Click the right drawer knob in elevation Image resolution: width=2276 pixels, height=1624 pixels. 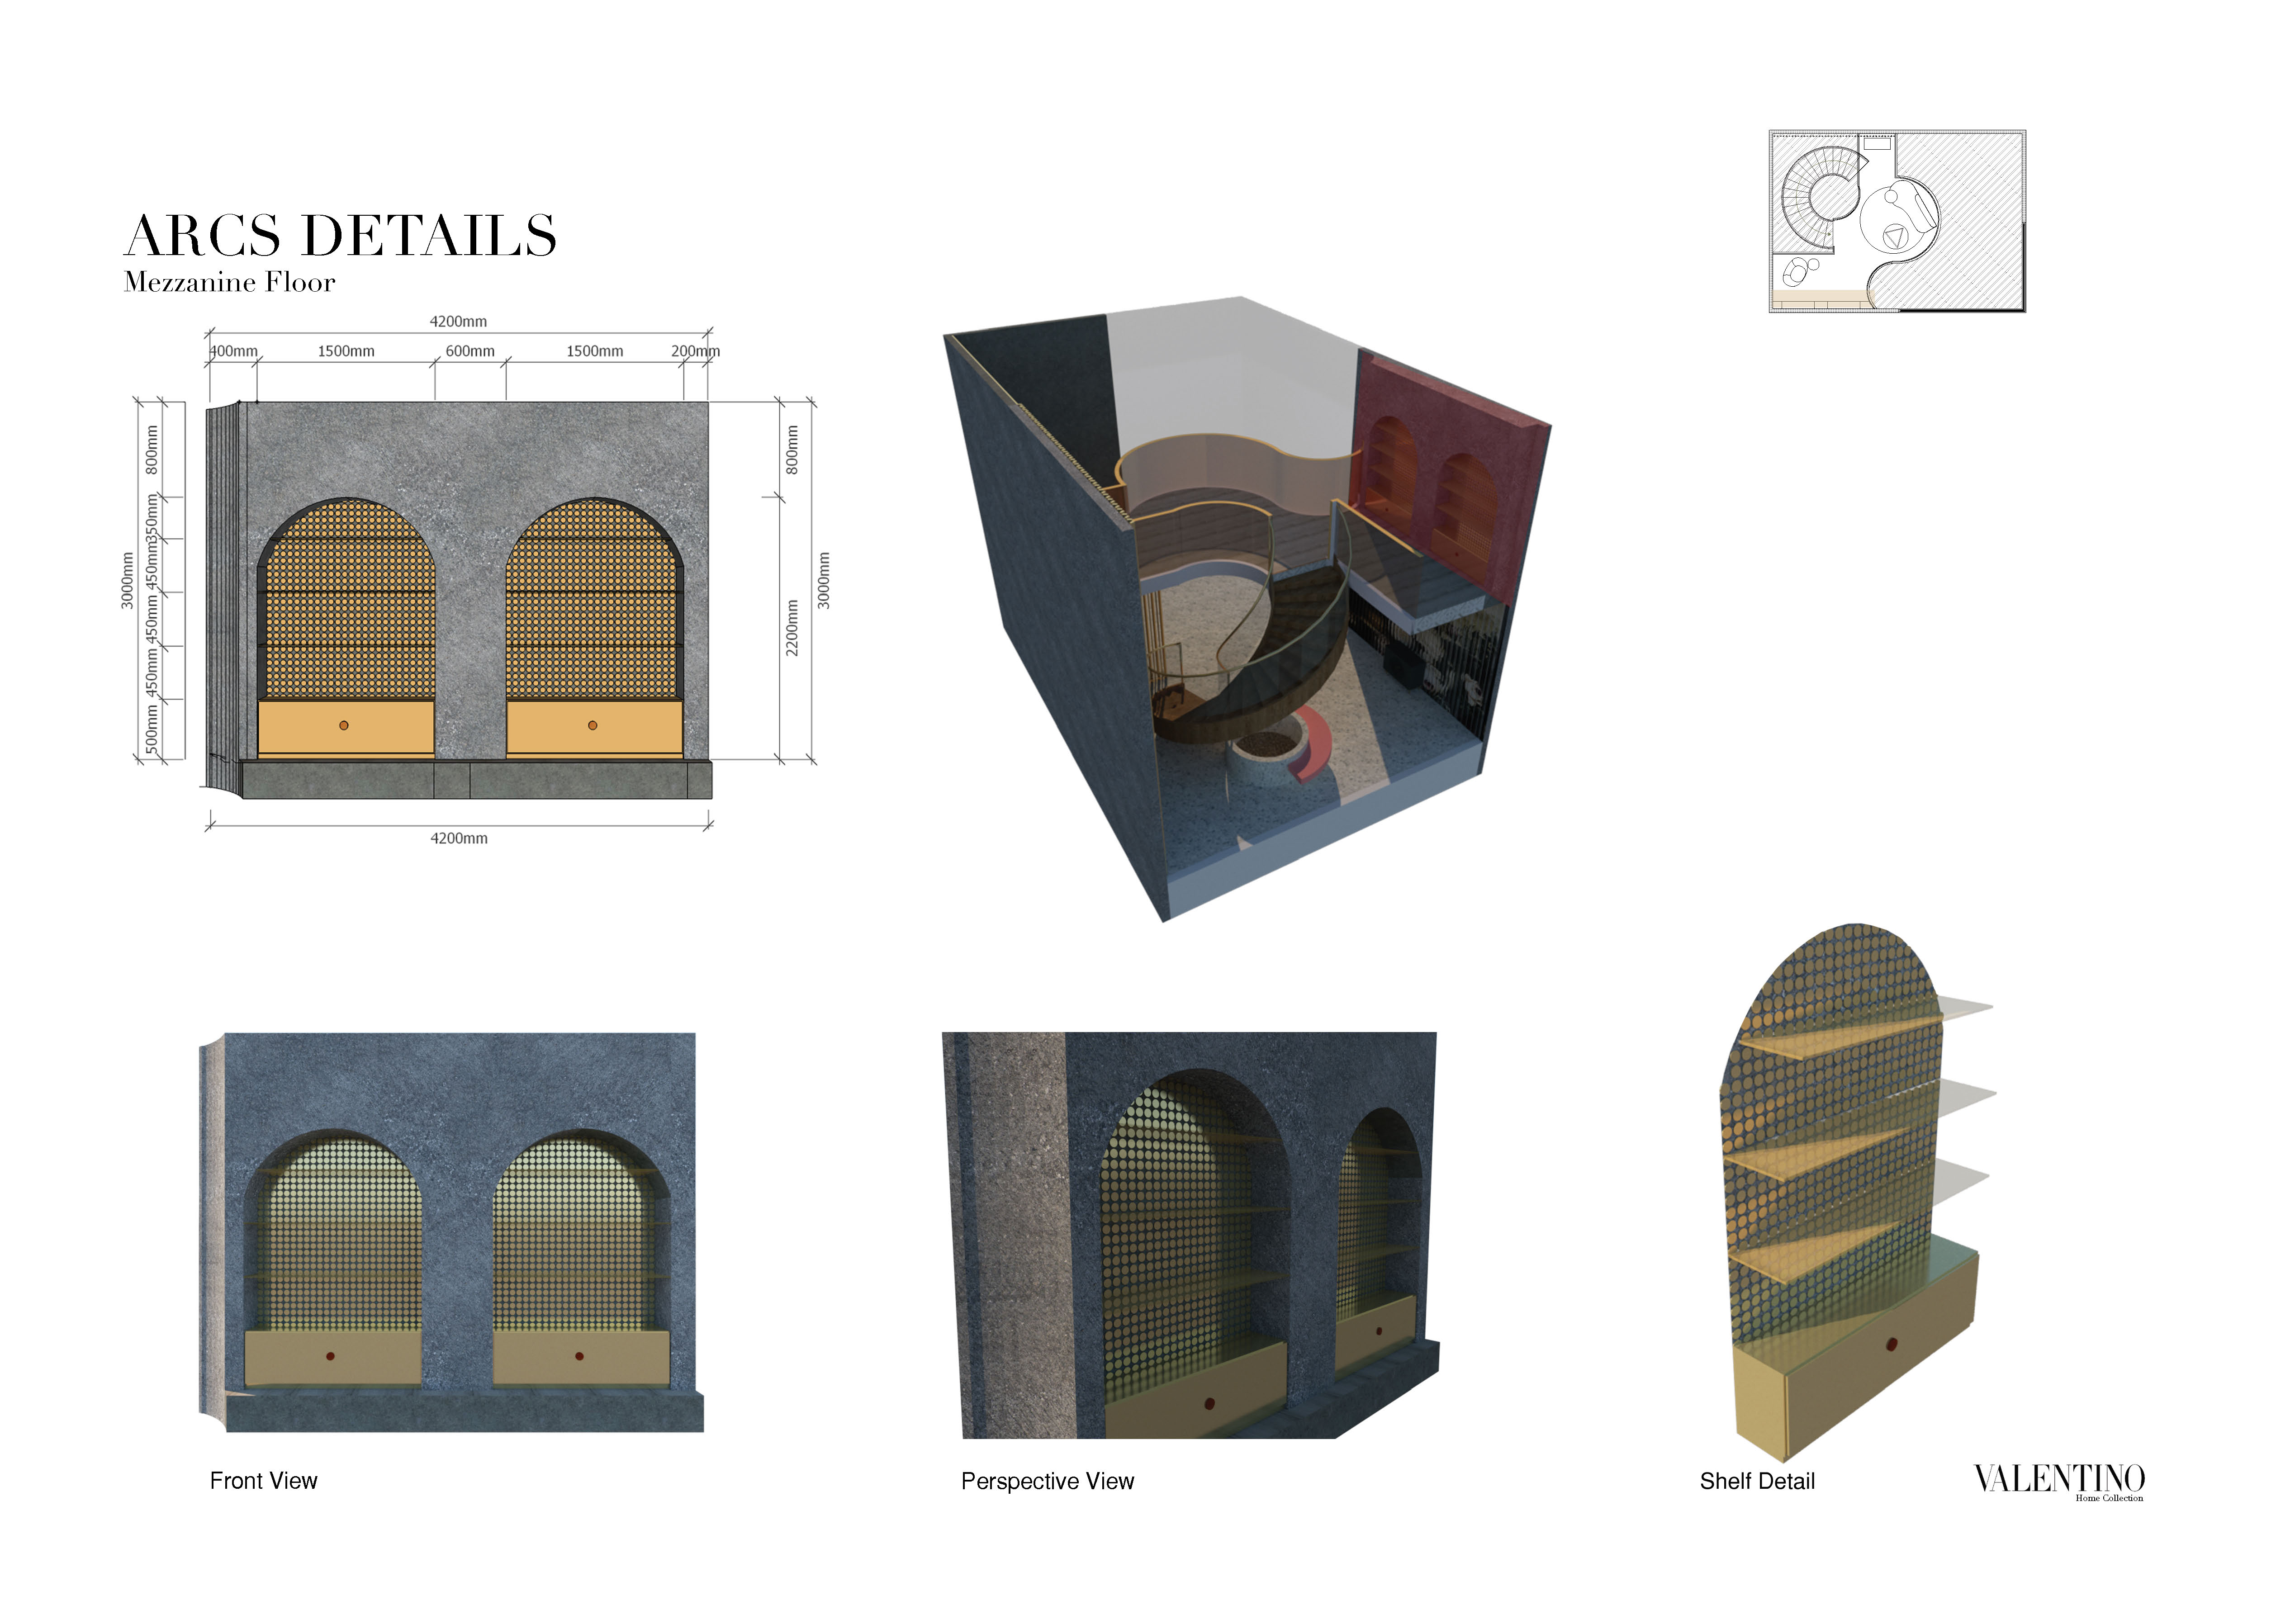(593, 725)
